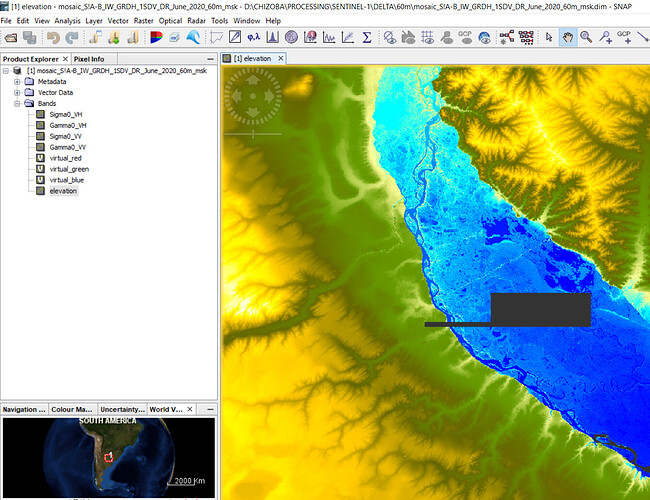The image size is (650, 500).
Task: Select the Draw Line tool
Action: (643, 37)
